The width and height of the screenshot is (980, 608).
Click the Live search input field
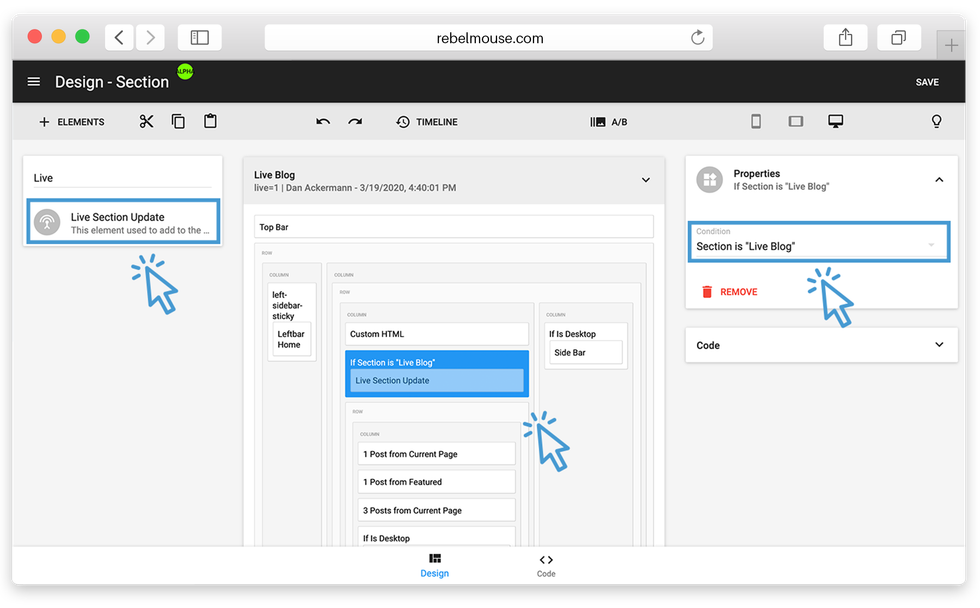[122, 178]
